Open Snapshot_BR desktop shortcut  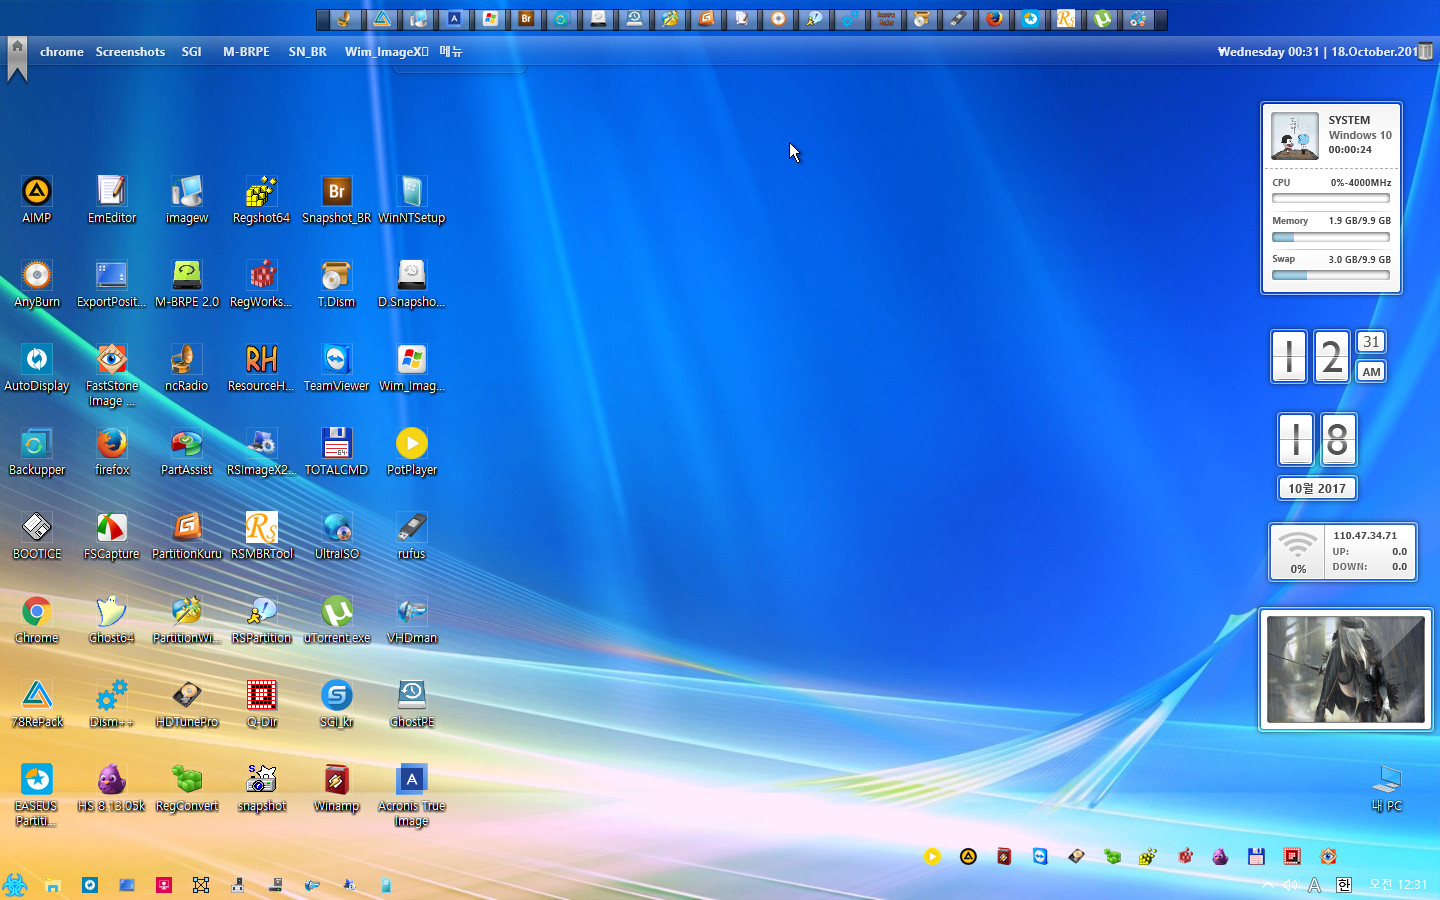tap(337, 199)
